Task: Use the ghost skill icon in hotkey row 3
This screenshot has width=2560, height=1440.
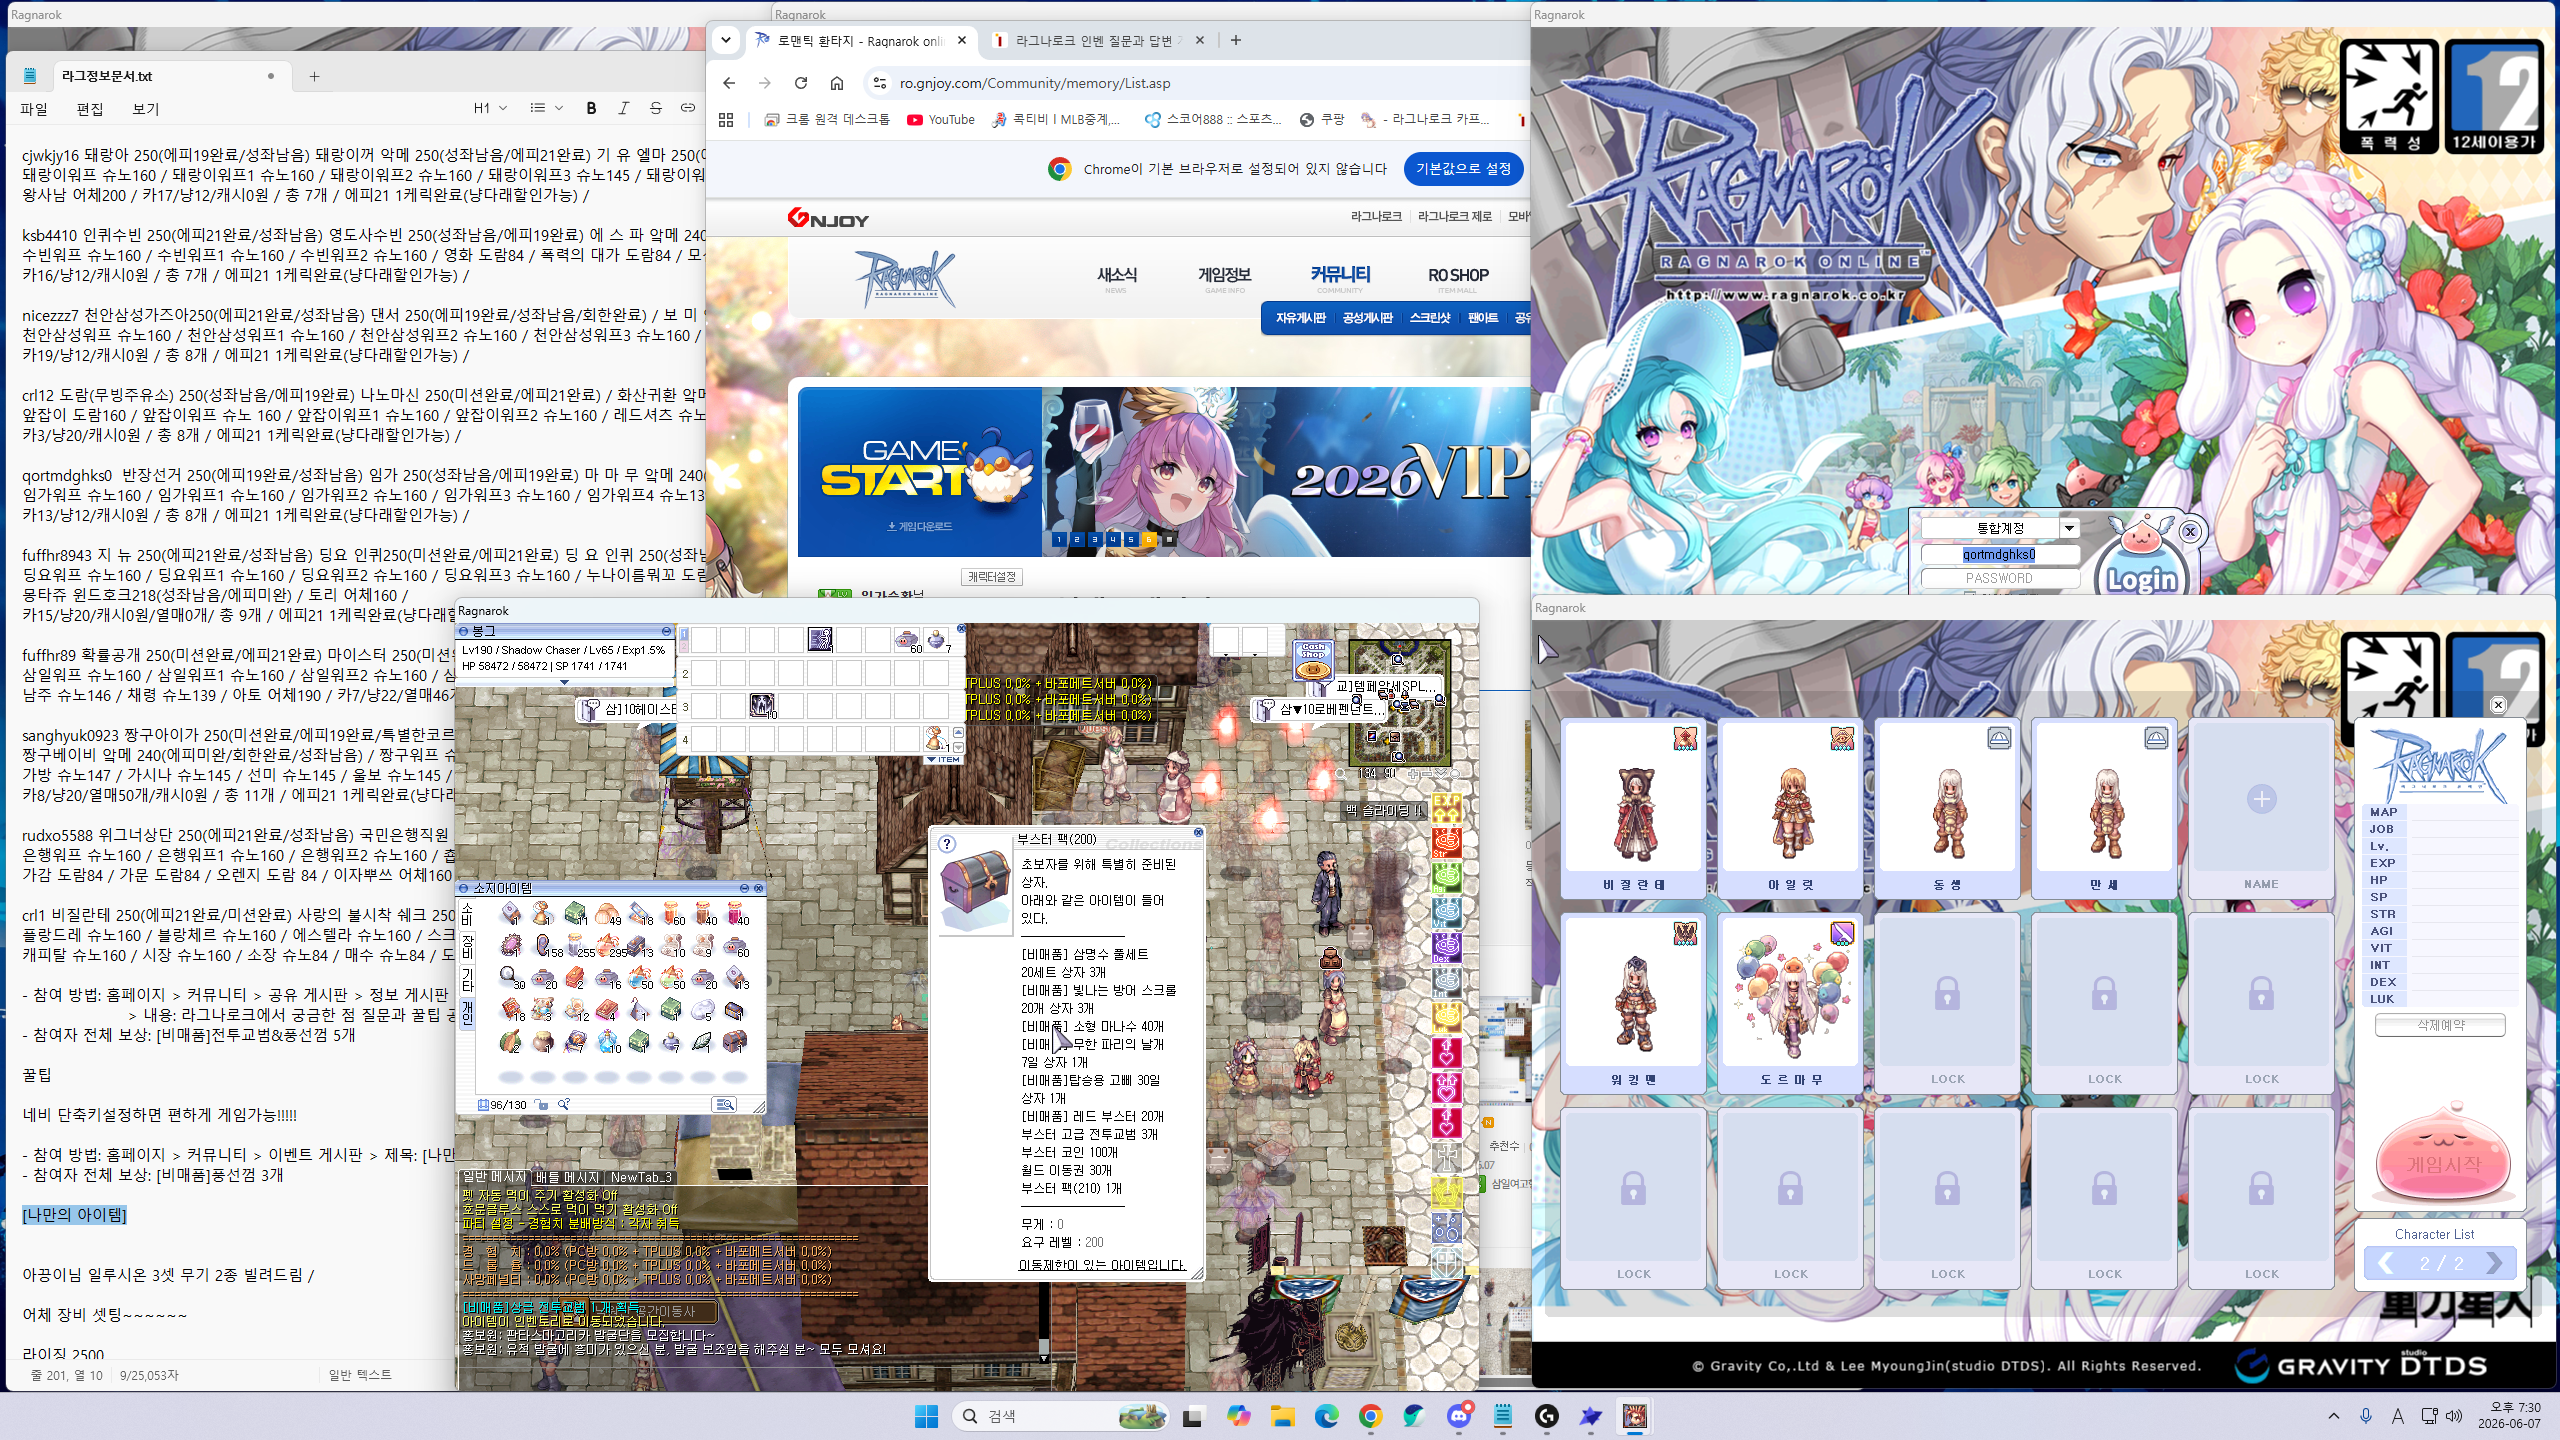Action: 762,706
